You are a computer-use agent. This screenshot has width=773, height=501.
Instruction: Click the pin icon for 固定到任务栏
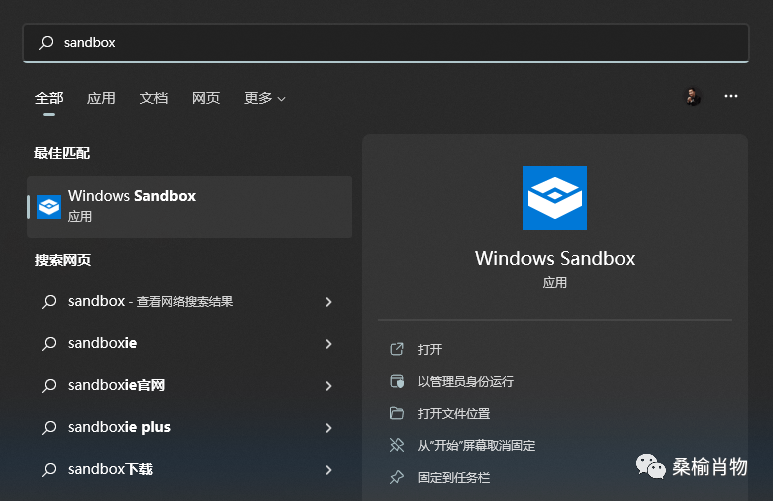click(397, 477)
